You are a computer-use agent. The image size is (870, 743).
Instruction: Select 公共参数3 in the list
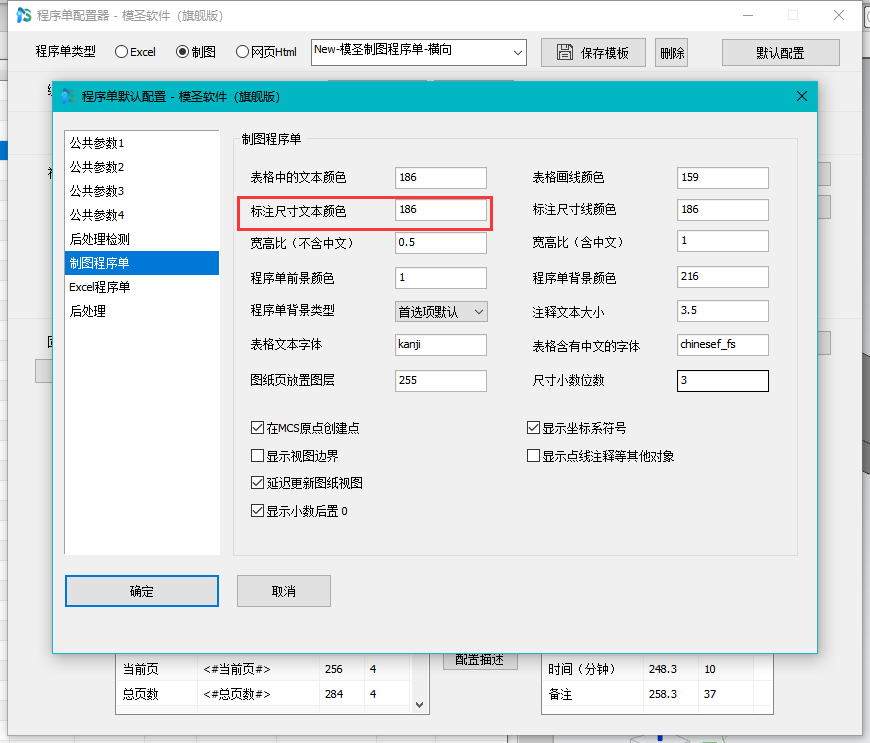click(x=141, y=191)
